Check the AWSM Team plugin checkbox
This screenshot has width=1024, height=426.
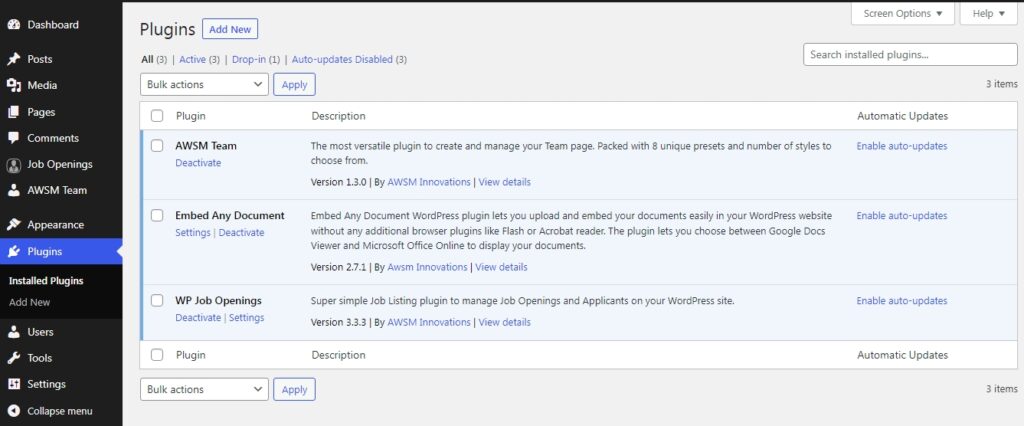[157, 146]
